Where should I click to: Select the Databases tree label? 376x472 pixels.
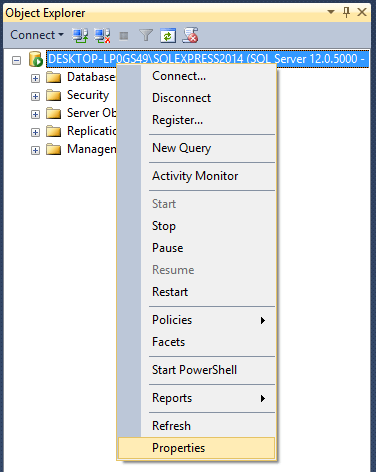coord(91,77)
